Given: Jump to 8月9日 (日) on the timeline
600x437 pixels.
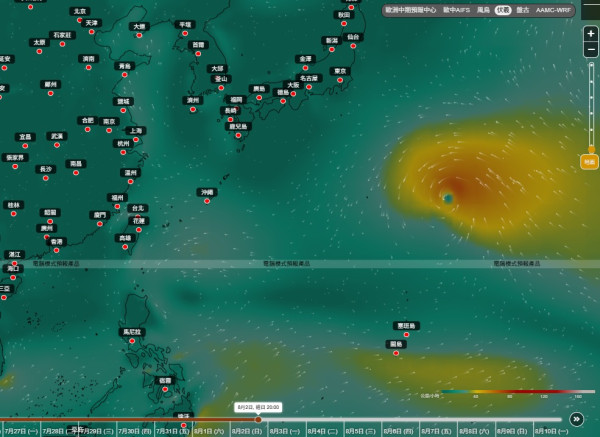Looking at the screenshot, I should pos(512,431).
